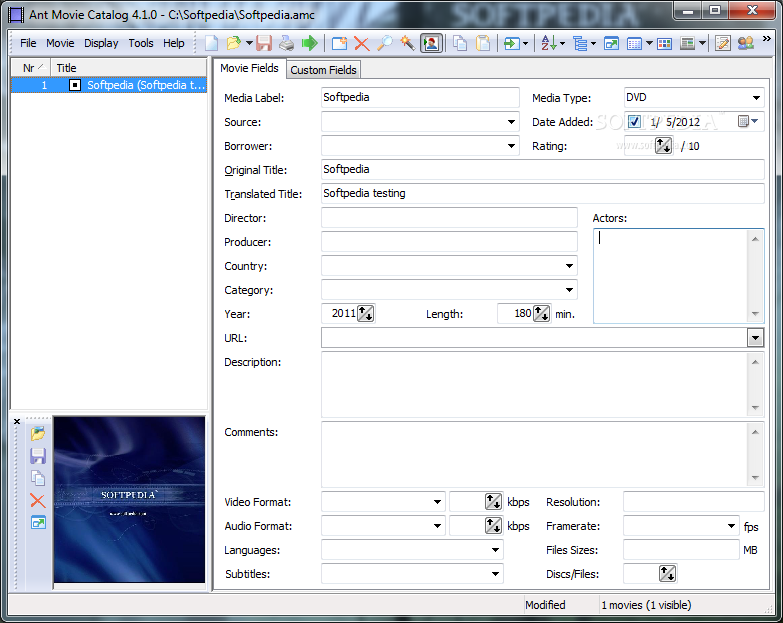The image size is (783, 623).
Task: Open the Display menu
Action: [101, 43]
